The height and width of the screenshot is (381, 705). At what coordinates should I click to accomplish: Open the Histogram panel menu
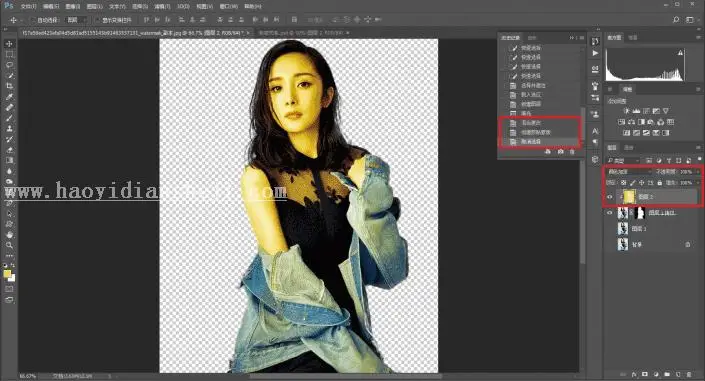pyautogui.click(x=698, y=38)
